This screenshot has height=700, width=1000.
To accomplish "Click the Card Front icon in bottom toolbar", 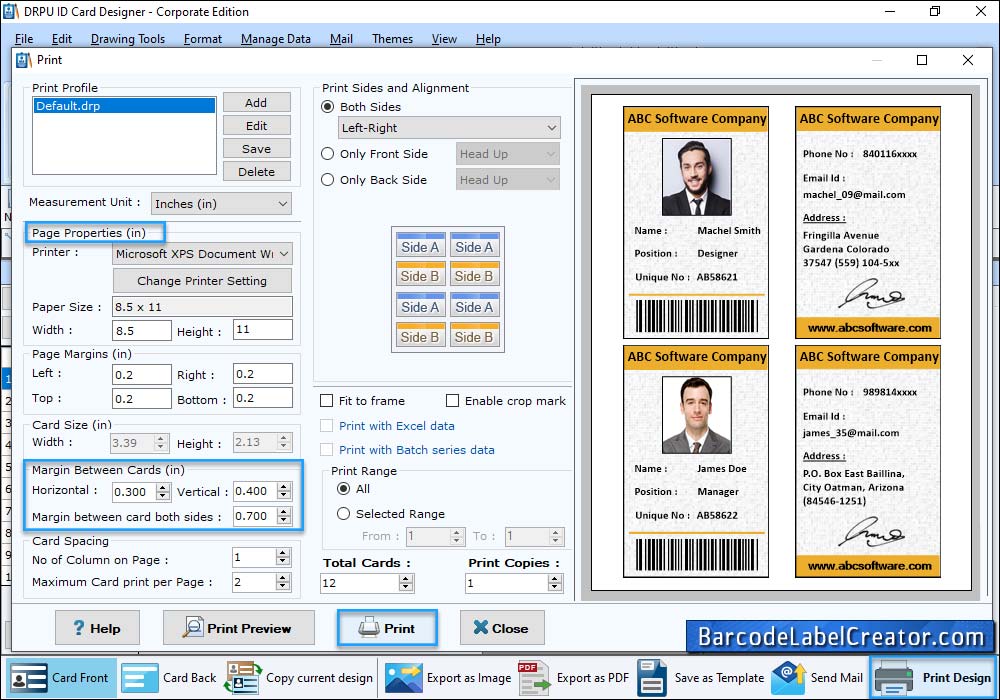I will (x=29, y=678).
